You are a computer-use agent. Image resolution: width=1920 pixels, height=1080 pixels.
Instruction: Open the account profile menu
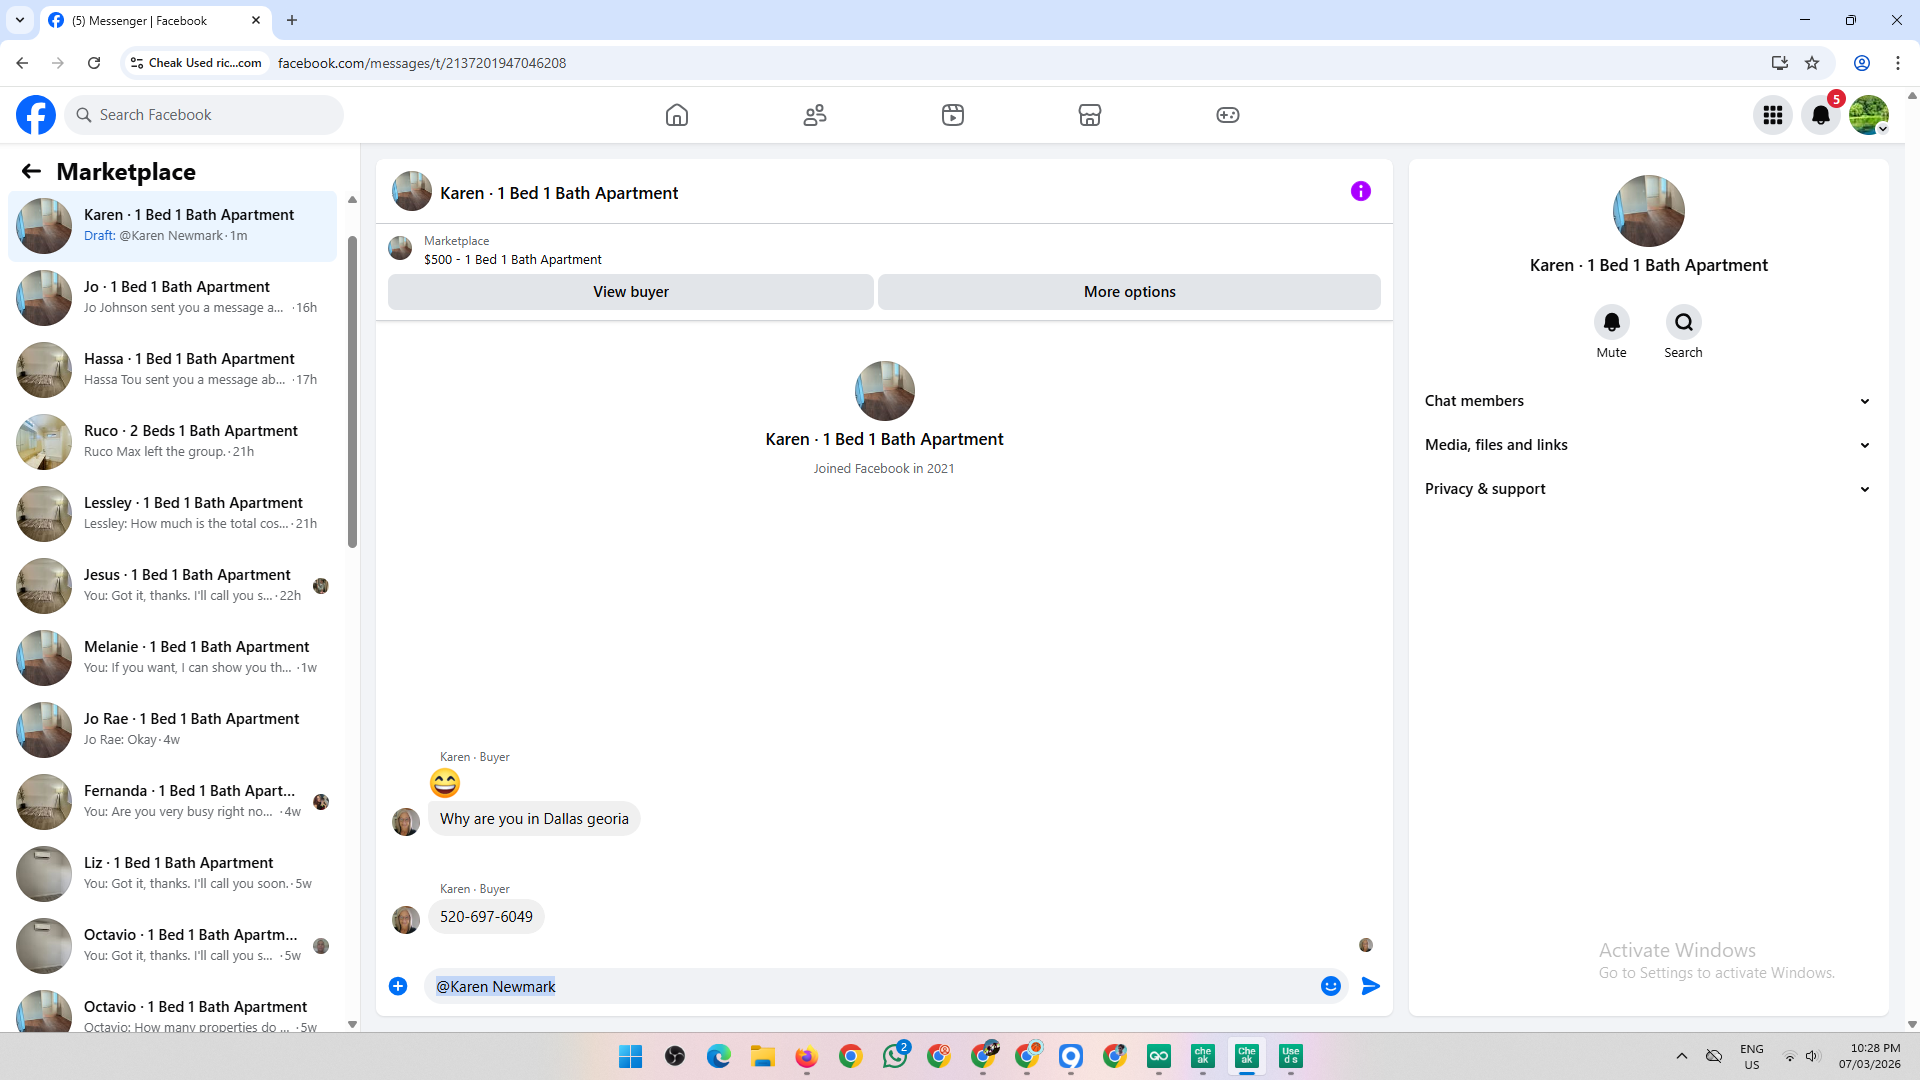click(x=1869, y=115)
